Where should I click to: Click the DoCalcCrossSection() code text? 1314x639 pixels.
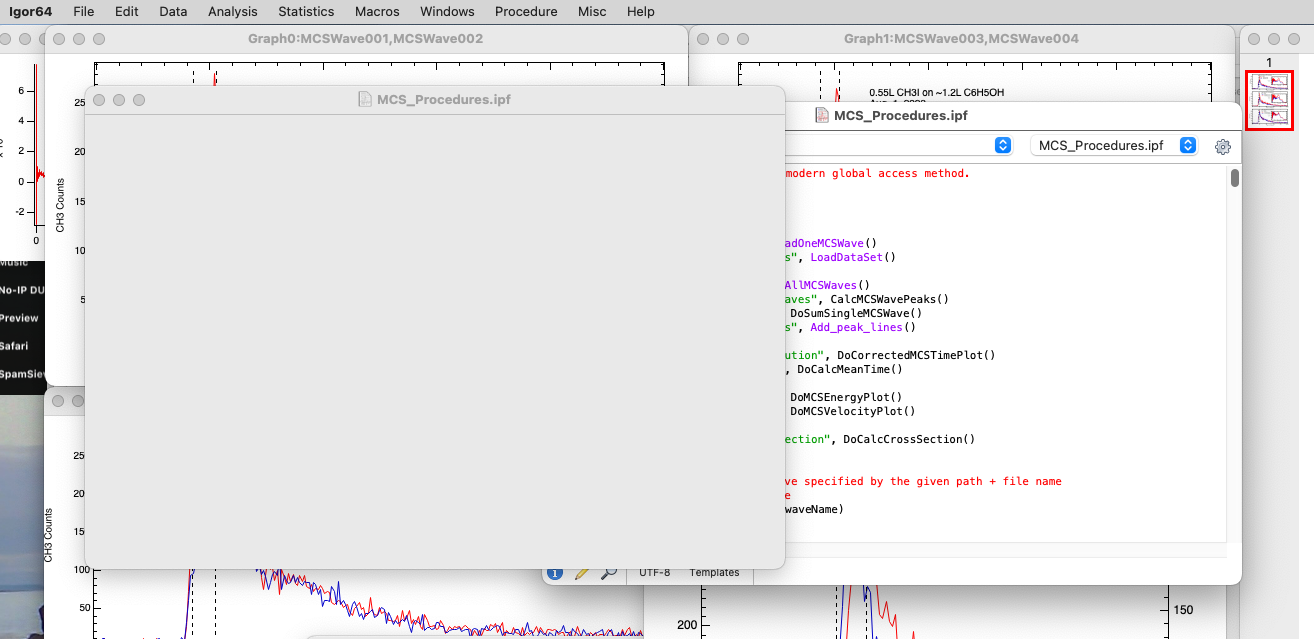click(x=909, y=439)
